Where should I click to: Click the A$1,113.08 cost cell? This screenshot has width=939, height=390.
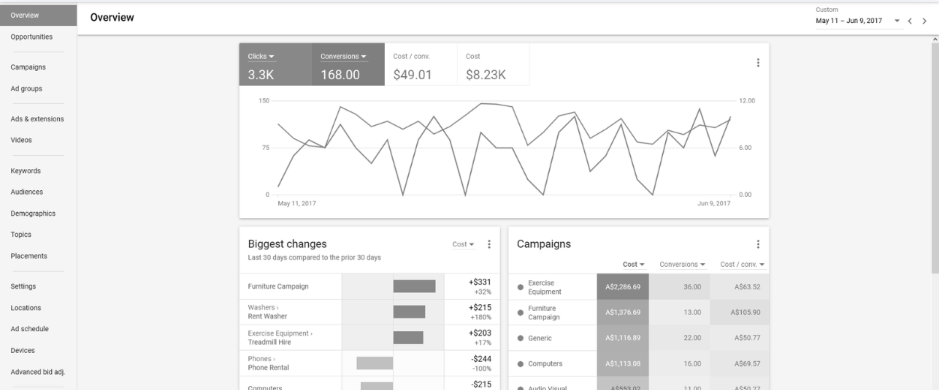tap(623, 364)
